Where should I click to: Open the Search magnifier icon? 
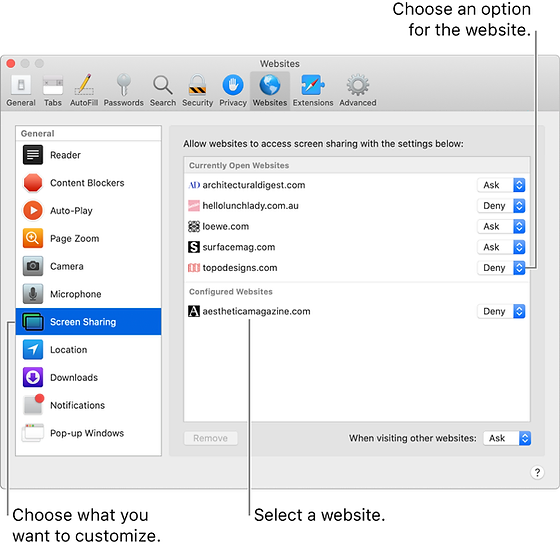tap(163, 85)
